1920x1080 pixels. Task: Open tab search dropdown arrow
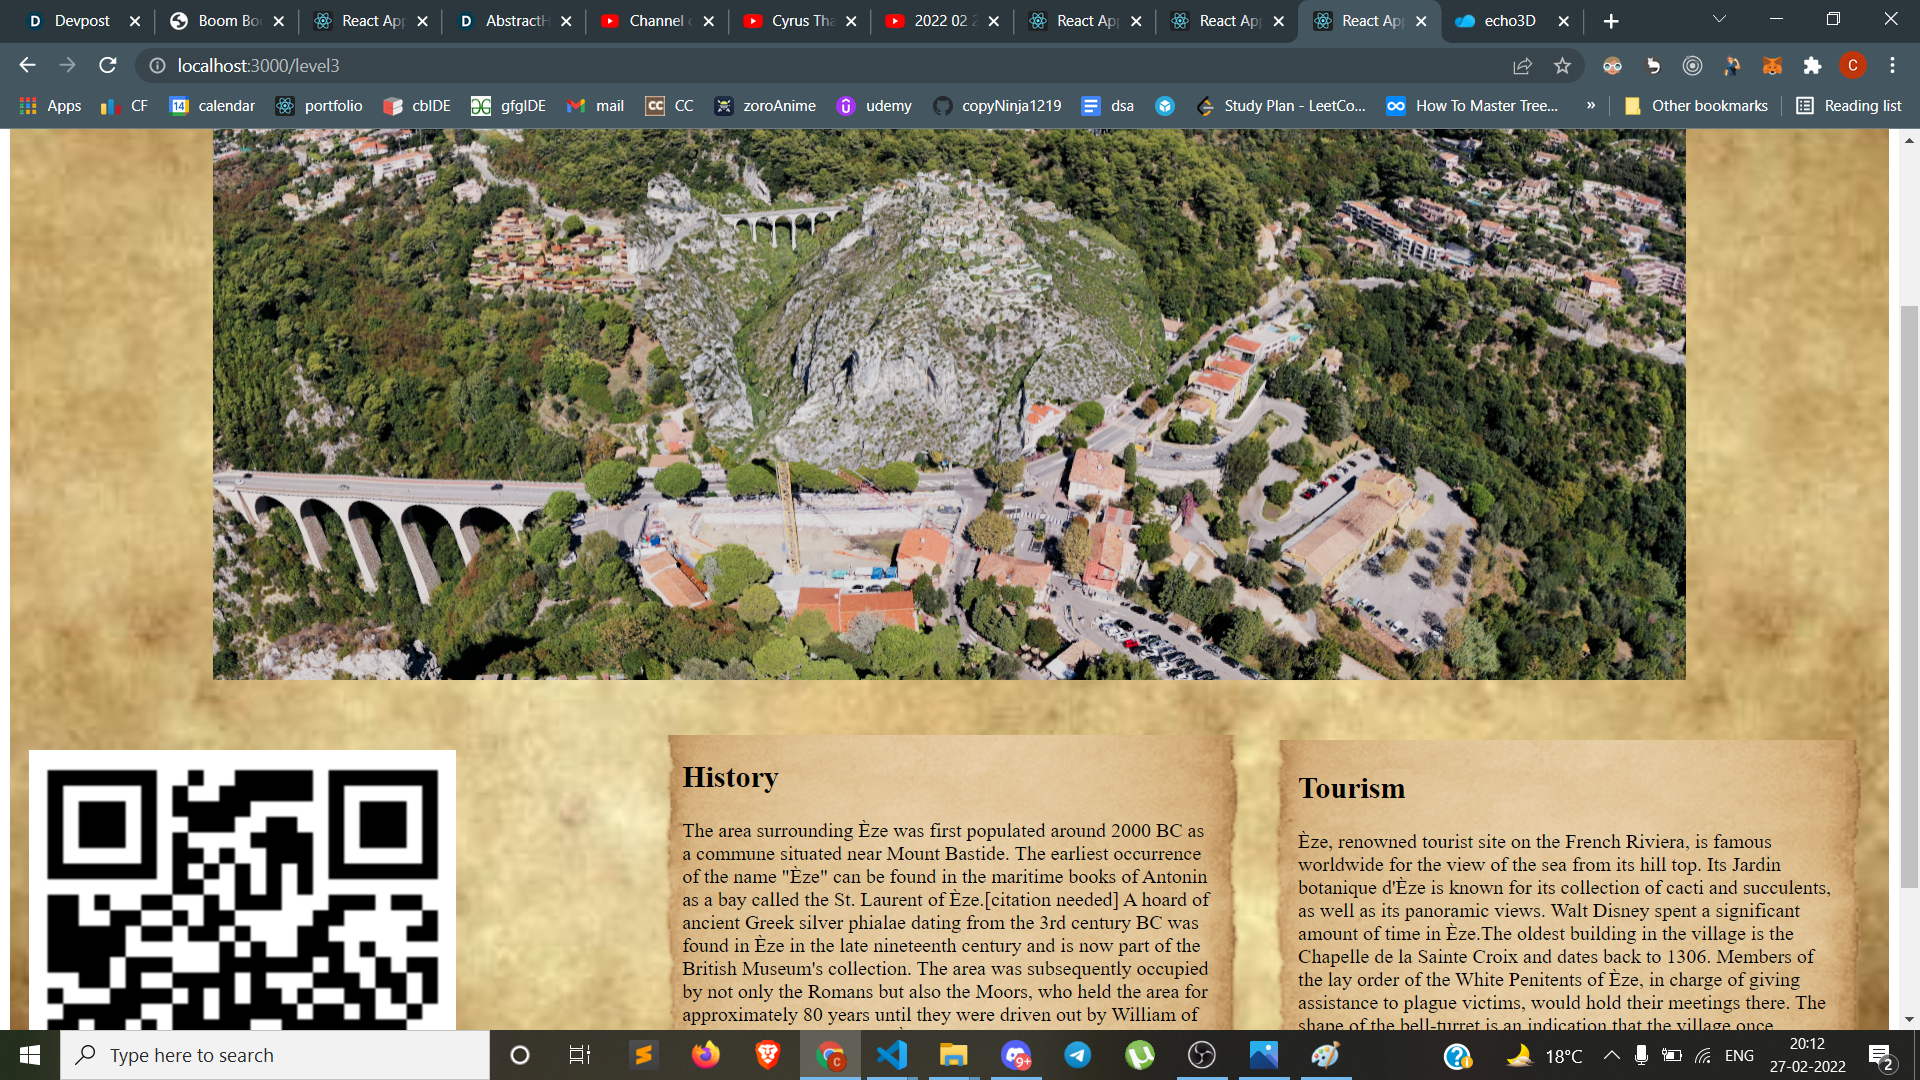(1719, 19)
